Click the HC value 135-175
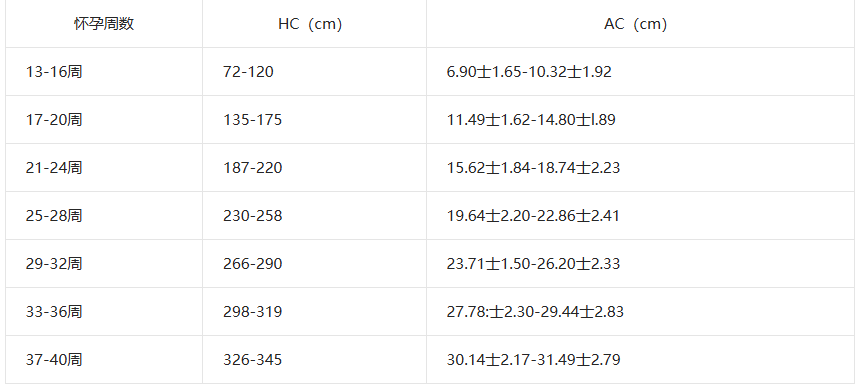Image resolution: width=857 pixels, height=385 pixels. point(253,120)
